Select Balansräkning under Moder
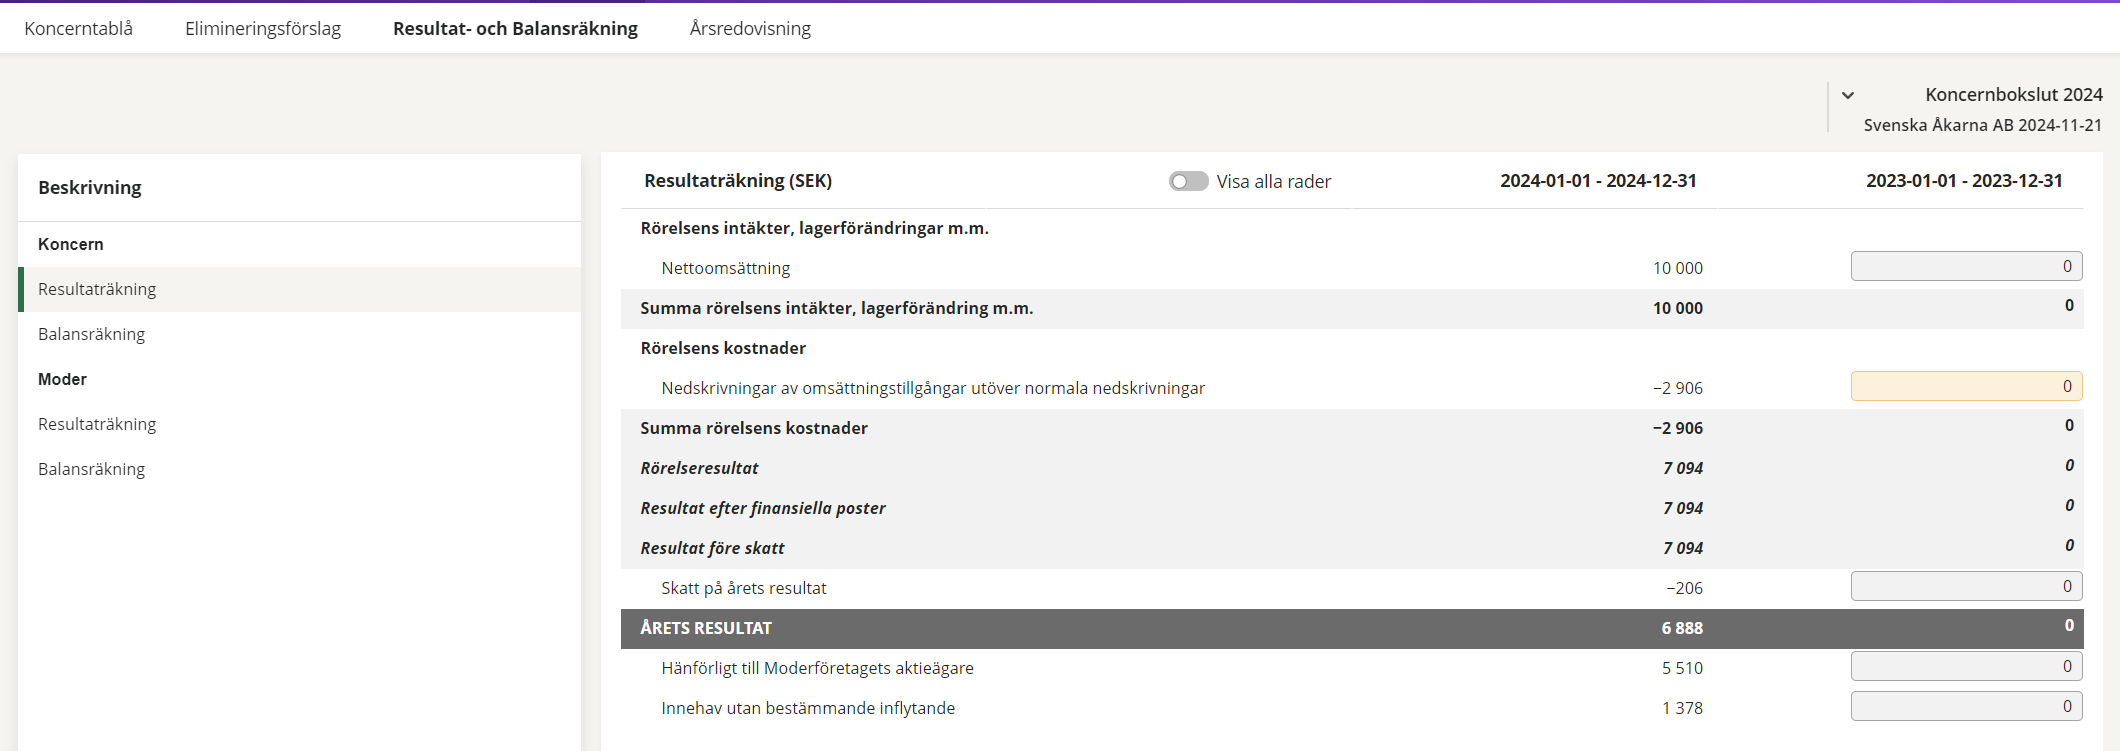Viewport: 2120px width, 751px height. pyautogui.click(x=91, y=469)
